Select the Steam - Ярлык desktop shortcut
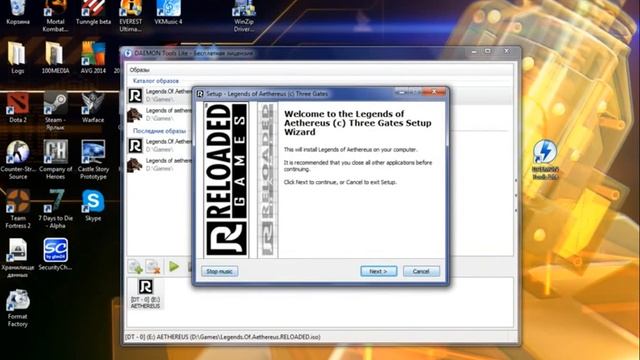The height and width of the screenshot is (360, 640). (55, 111)
